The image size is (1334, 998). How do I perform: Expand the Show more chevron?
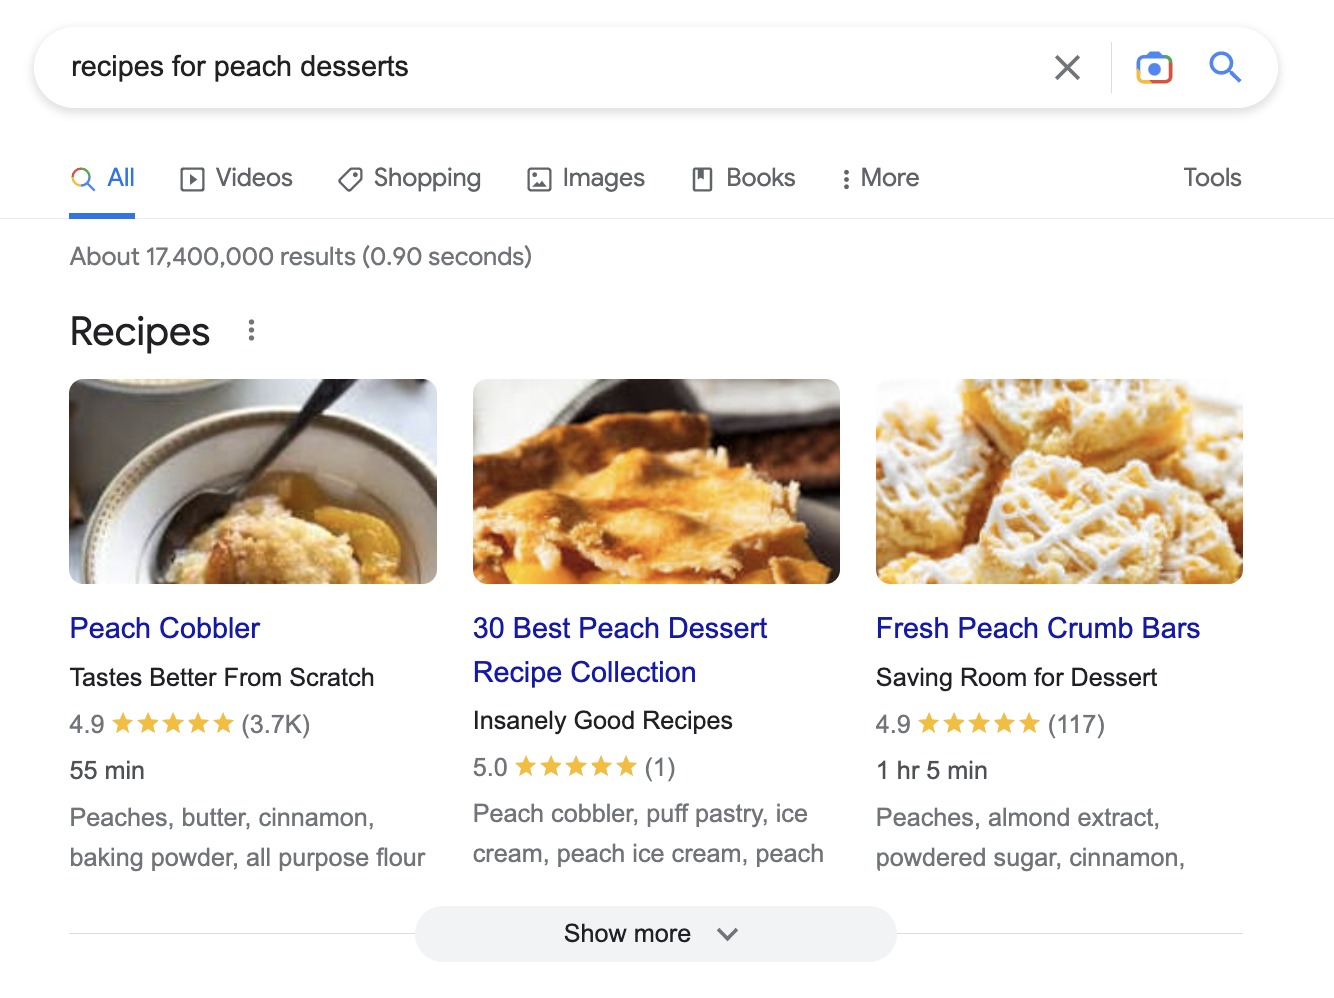coord(727,934)
